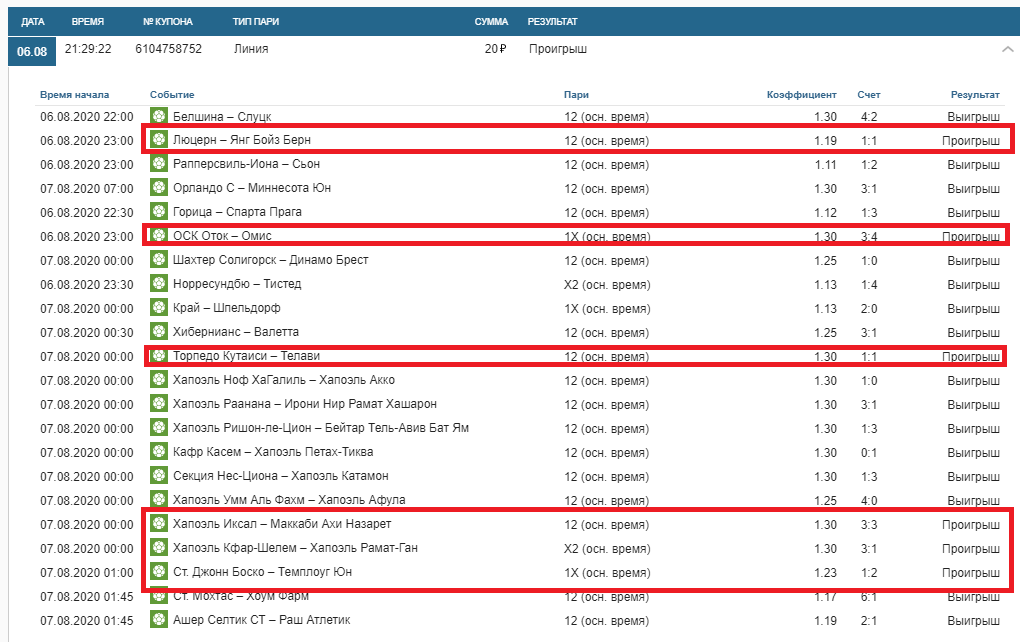Screen dimensions: 1020x642
Task: Click Проигрыш result in Хапоэль Иксал row
Action: [971, 525]
